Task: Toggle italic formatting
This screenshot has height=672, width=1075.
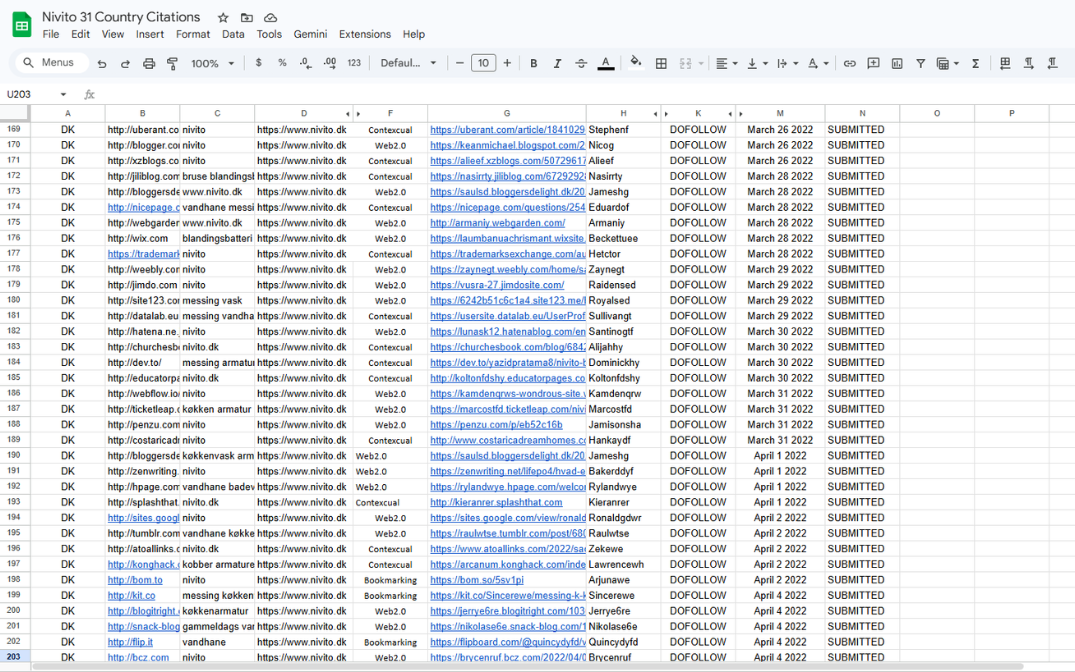Action: [558, 63]
